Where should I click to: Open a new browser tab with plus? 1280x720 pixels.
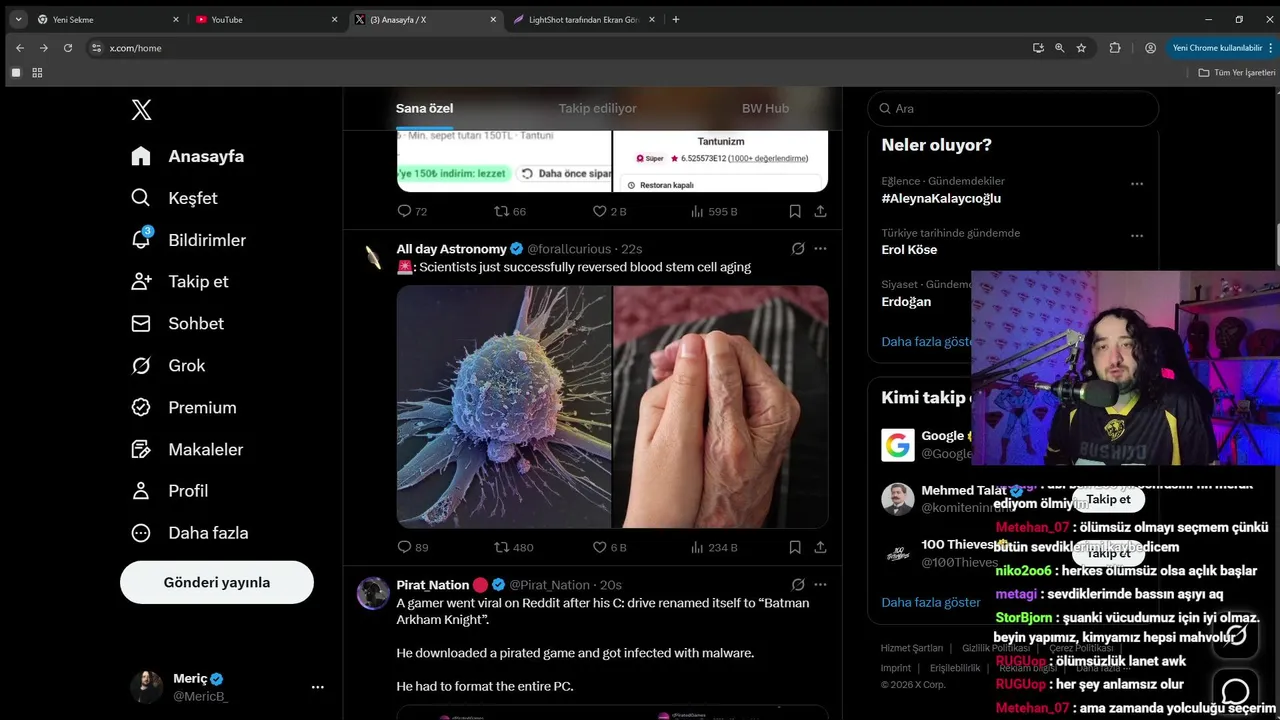676,19
